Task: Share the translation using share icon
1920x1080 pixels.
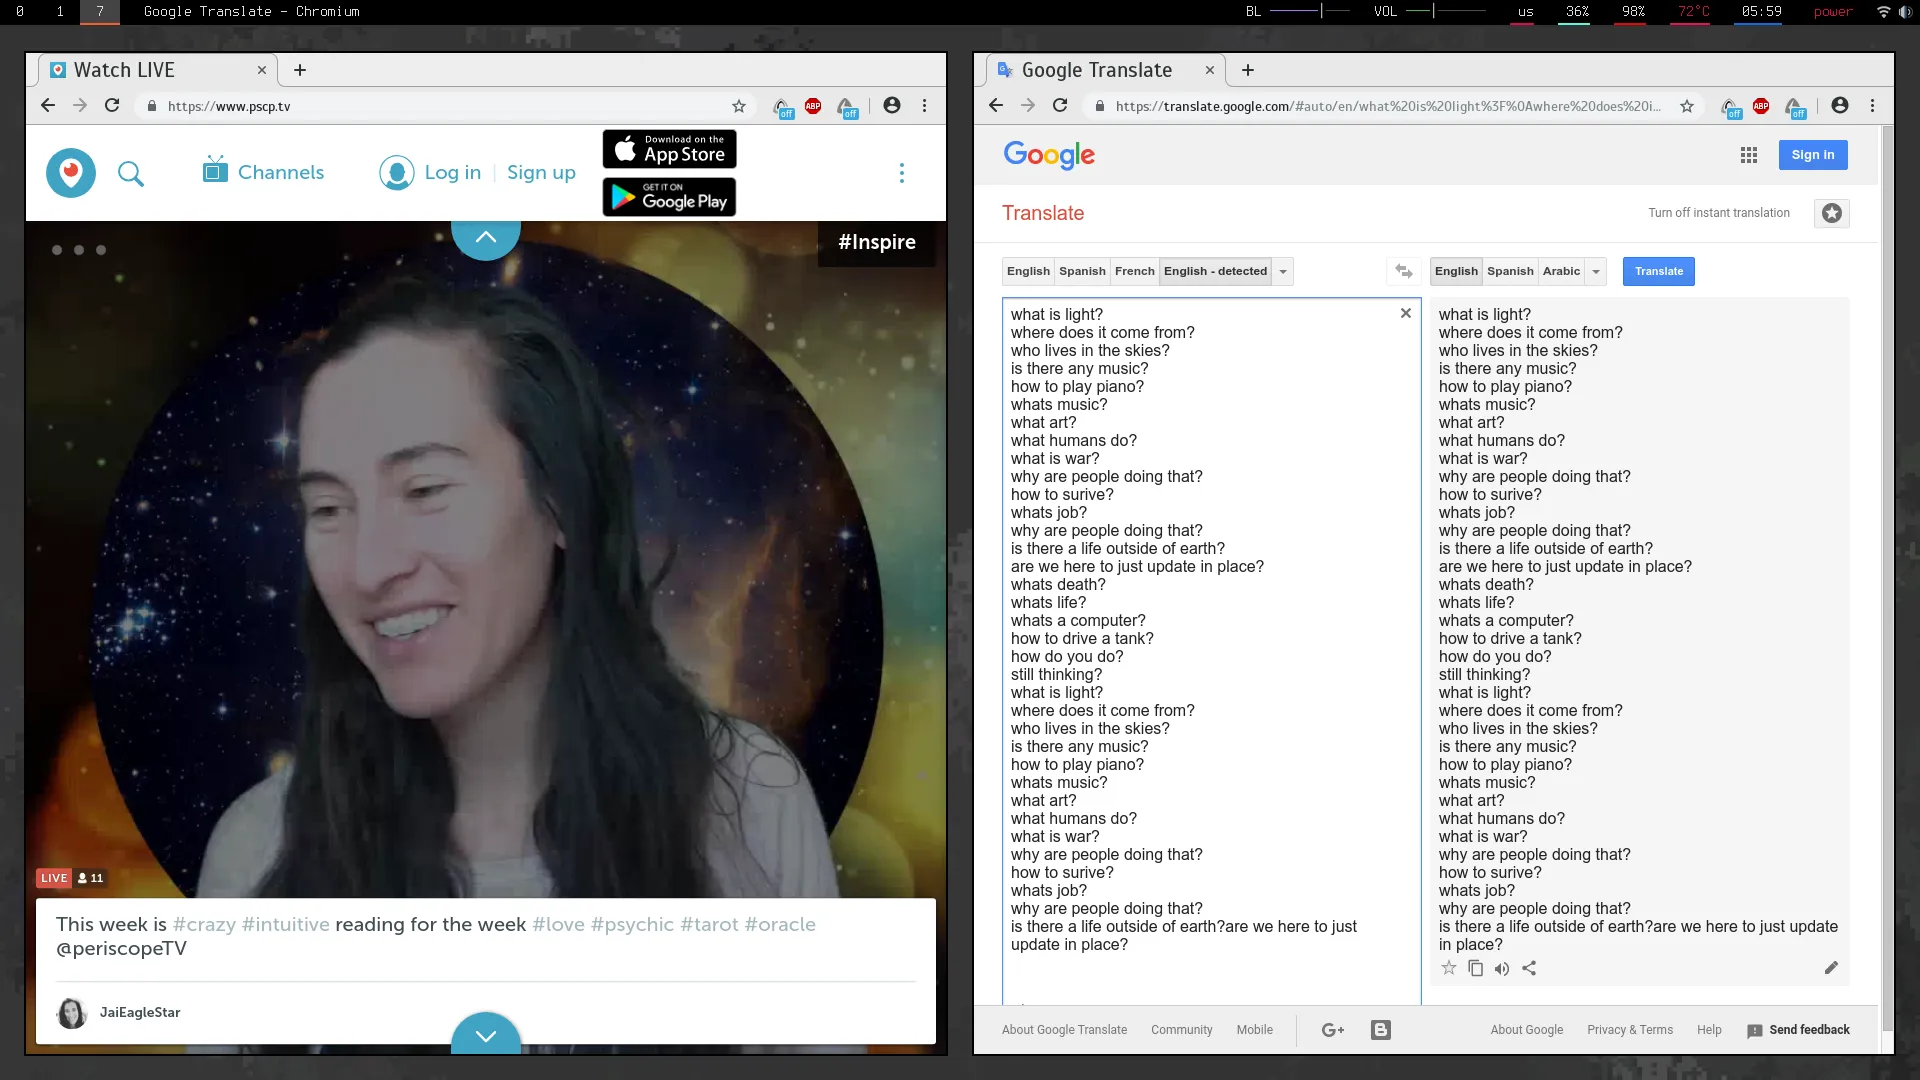Action: (x=1529, y=968)
